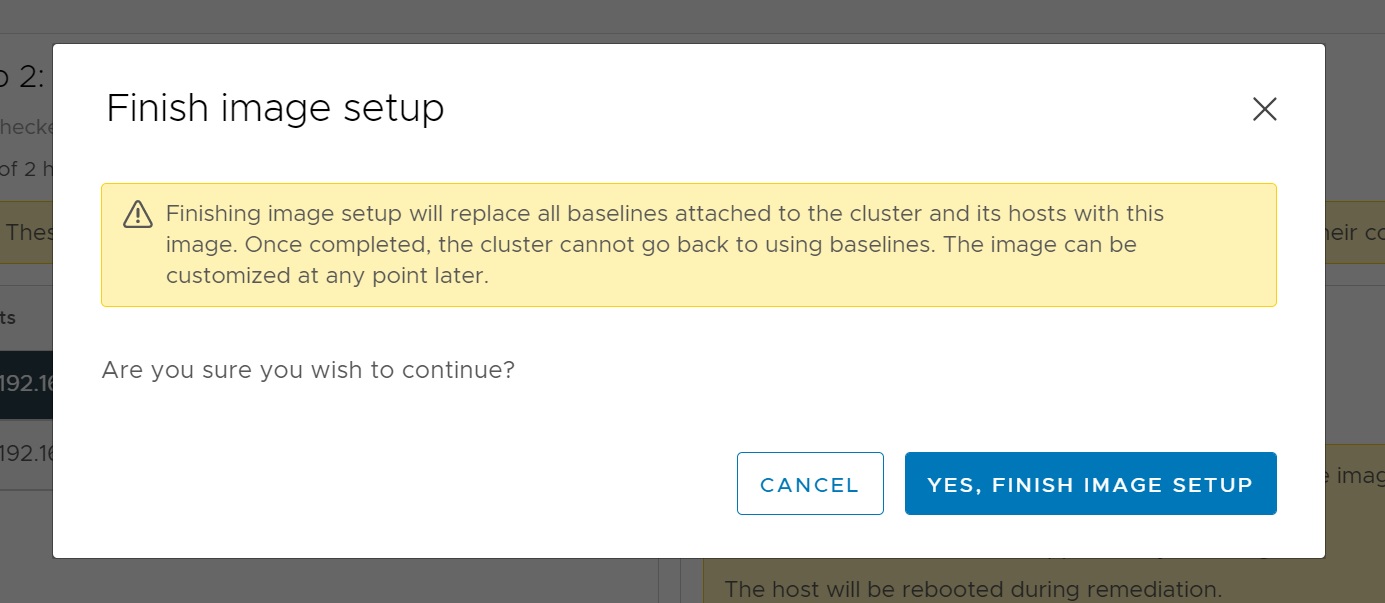Click the panel divider below the dialog
Image resolution: width=1385 pixels, height=603 pixels.
pyautogui.click(x=669, y=581)
